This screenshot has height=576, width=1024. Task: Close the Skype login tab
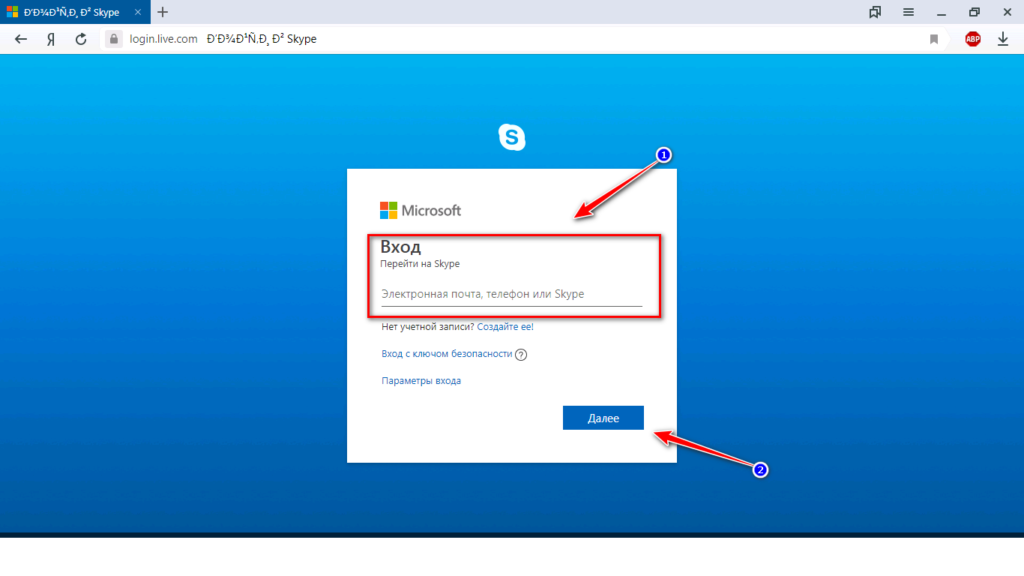click(x=138, y=12)
